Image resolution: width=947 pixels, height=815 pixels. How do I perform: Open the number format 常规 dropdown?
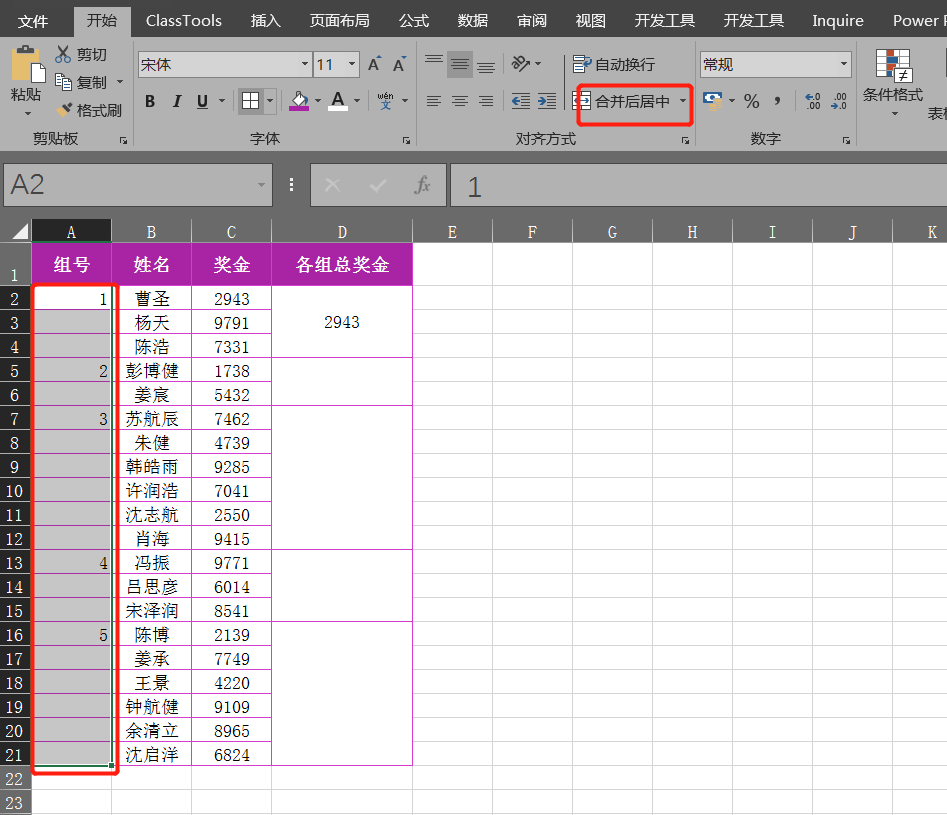click(x=844, y=64)
